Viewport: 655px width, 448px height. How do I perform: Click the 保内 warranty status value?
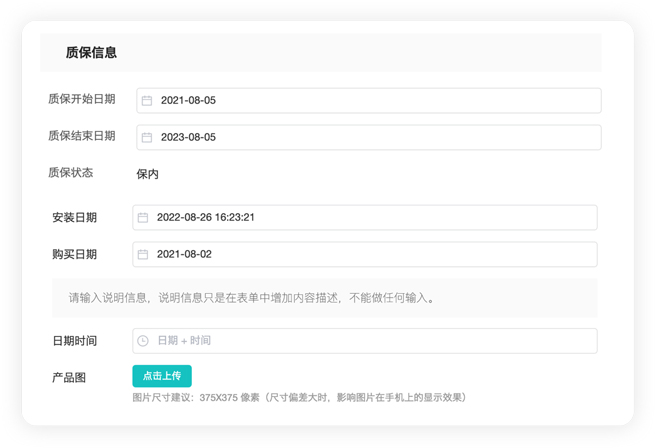[147, 174]
